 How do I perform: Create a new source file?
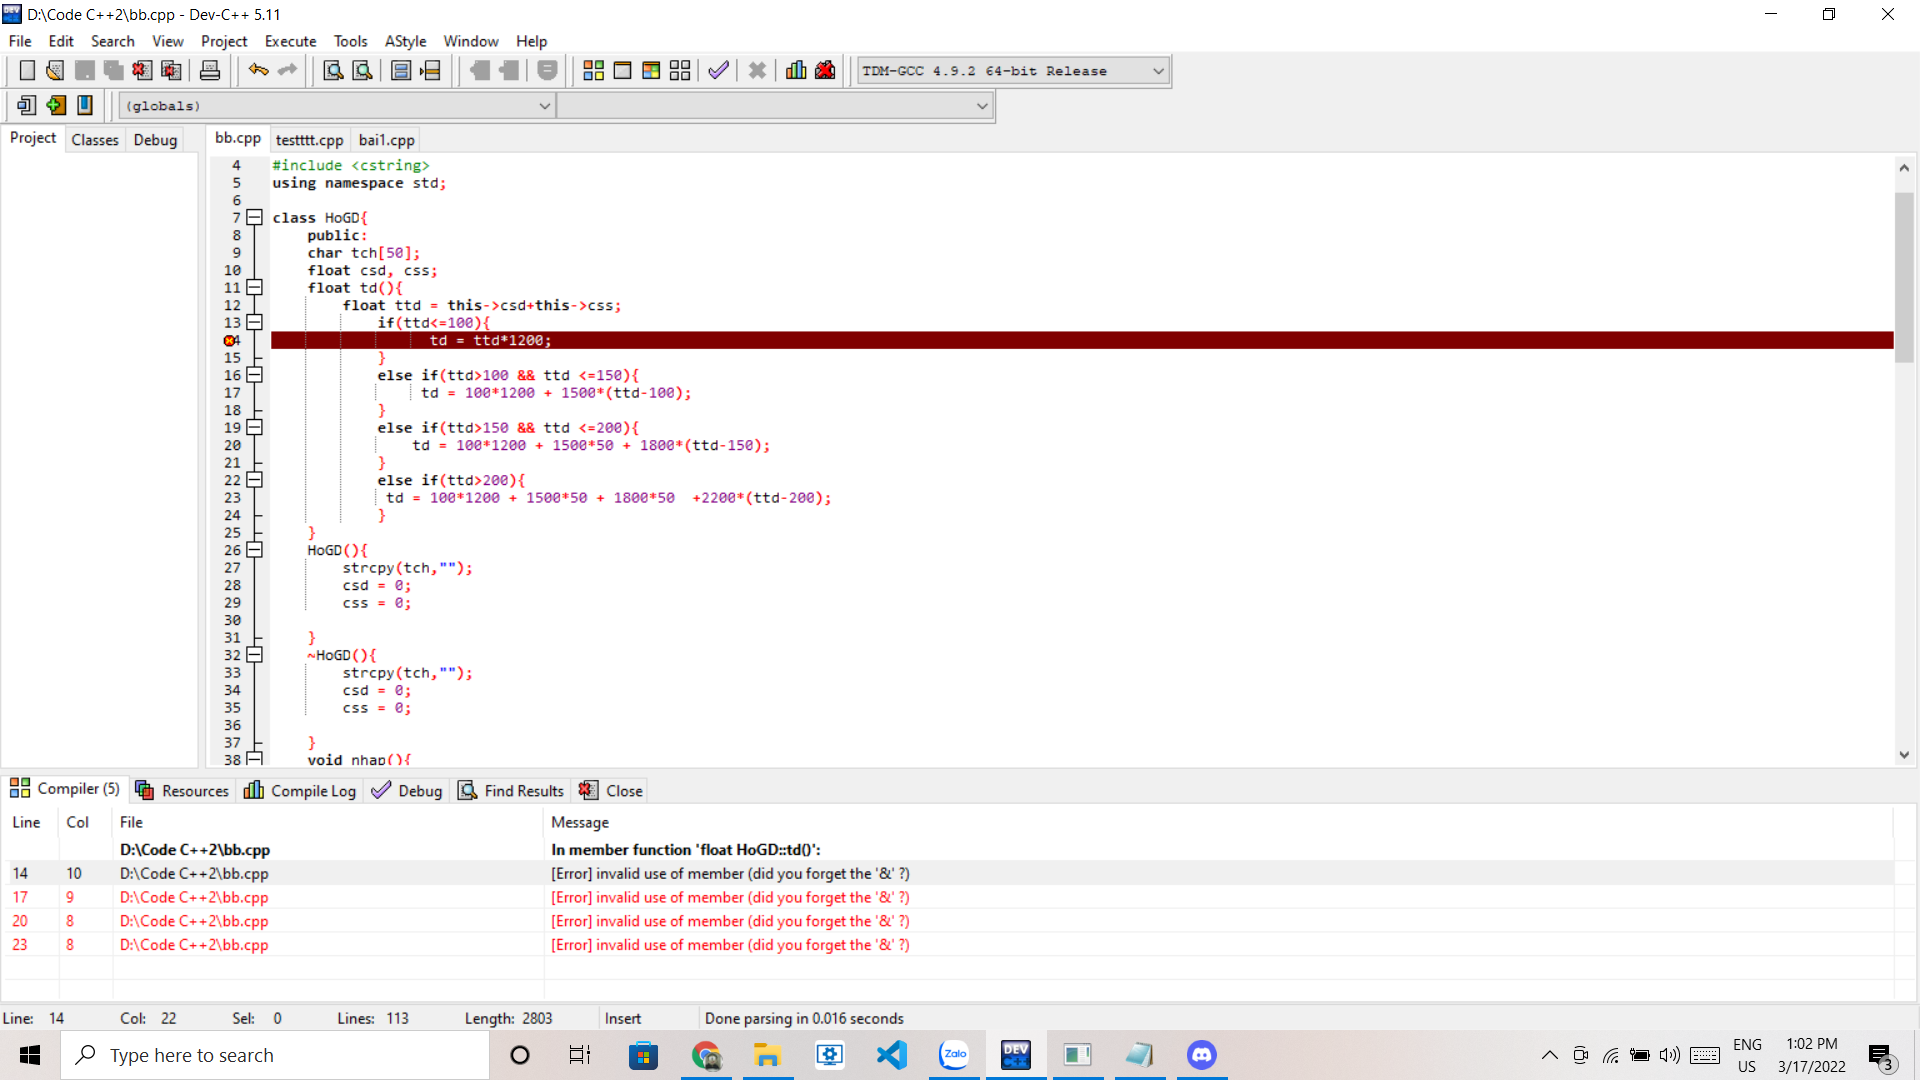[x=27, y=70]
